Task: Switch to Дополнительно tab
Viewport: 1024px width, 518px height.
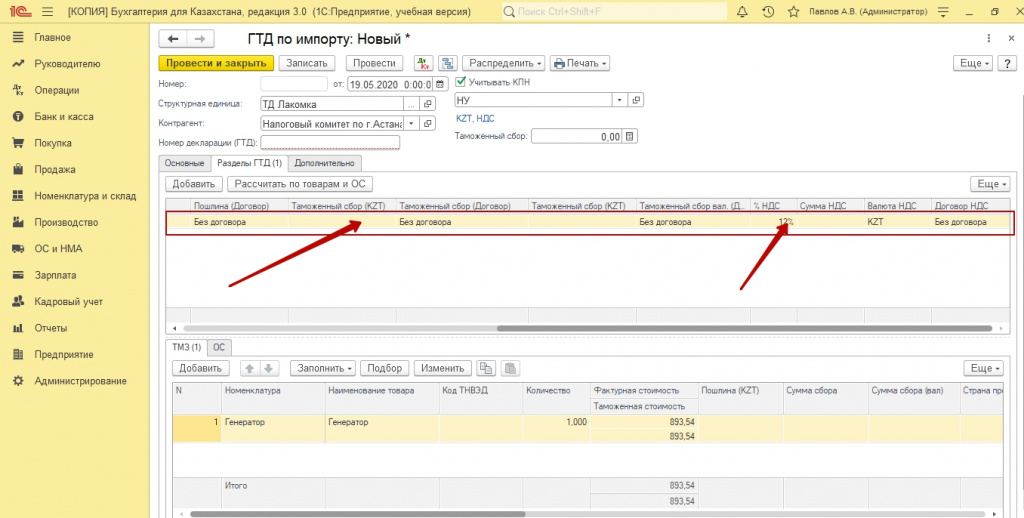Action: pos(324,163)
